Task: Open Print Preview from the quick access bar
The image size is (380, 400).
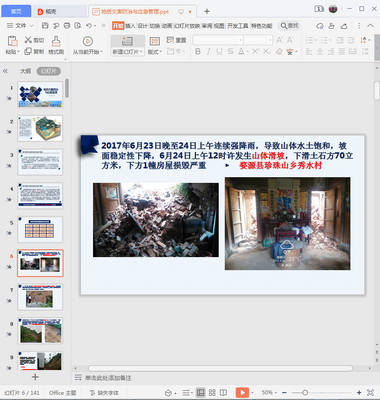Action: [x=78, y=26]
